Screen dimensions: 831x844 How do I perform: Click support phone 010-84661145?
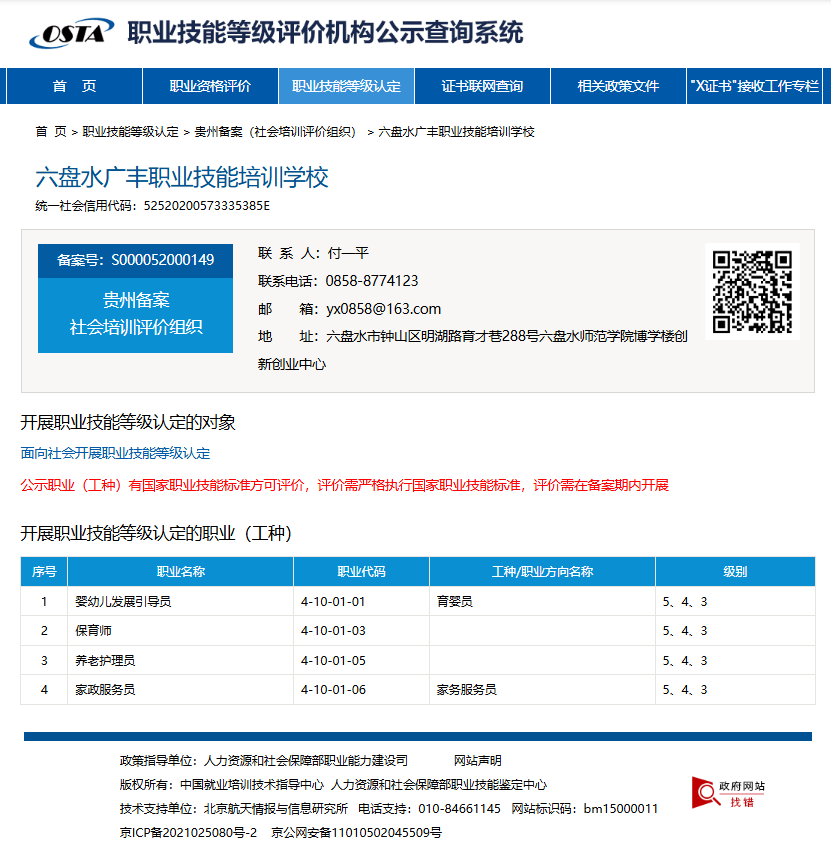click(460, 808)
